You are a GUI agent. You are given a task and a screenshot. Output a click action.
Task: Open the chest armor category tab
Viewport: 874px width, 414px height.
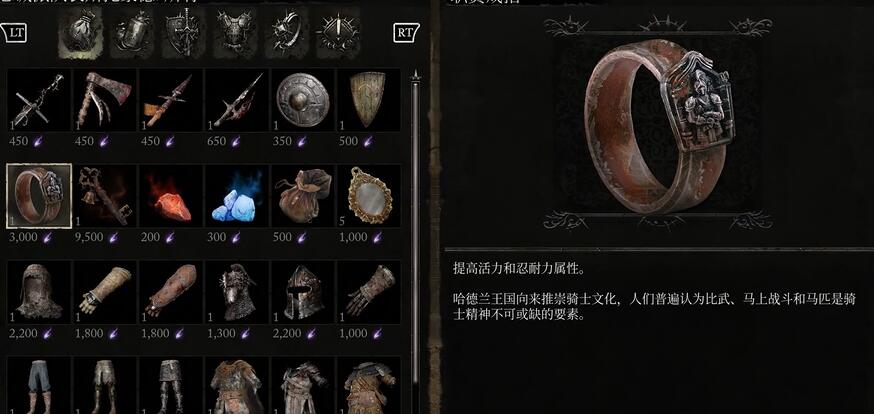pos(235,32)
